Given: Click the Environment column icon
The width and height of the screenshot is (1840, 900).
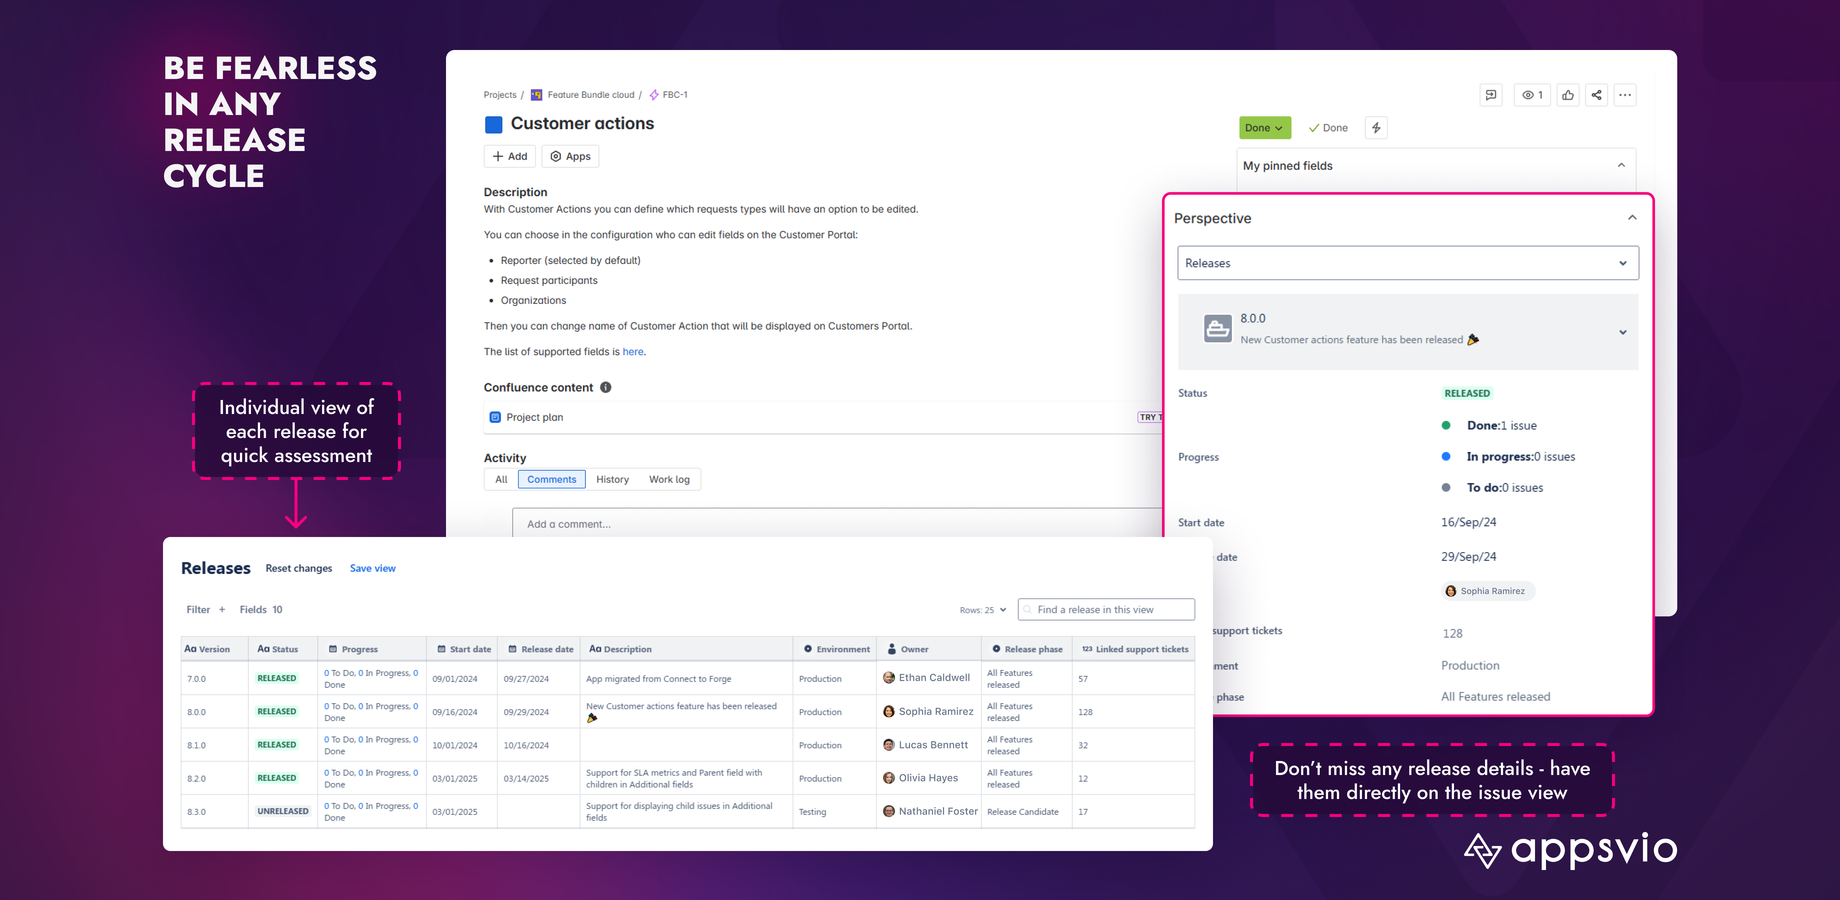Looking at the screenshot, I should click(808, 649).
